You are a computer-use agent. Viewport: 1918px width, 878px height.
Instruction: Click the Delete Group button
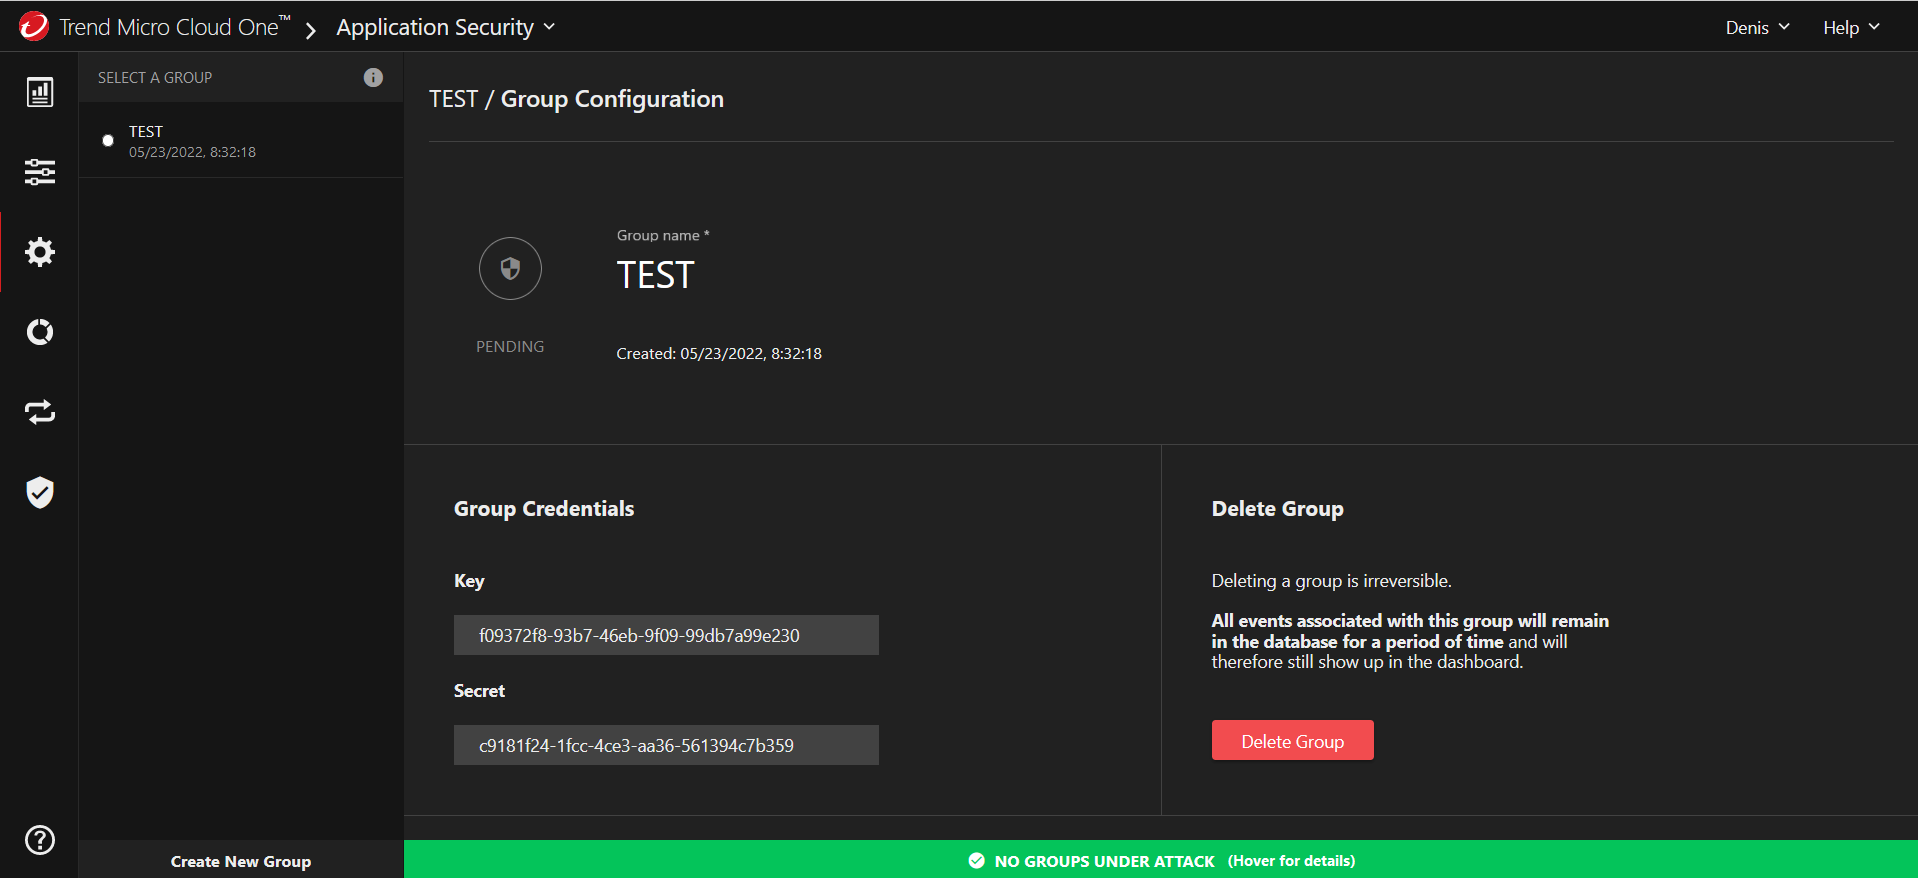(1292, 741)
